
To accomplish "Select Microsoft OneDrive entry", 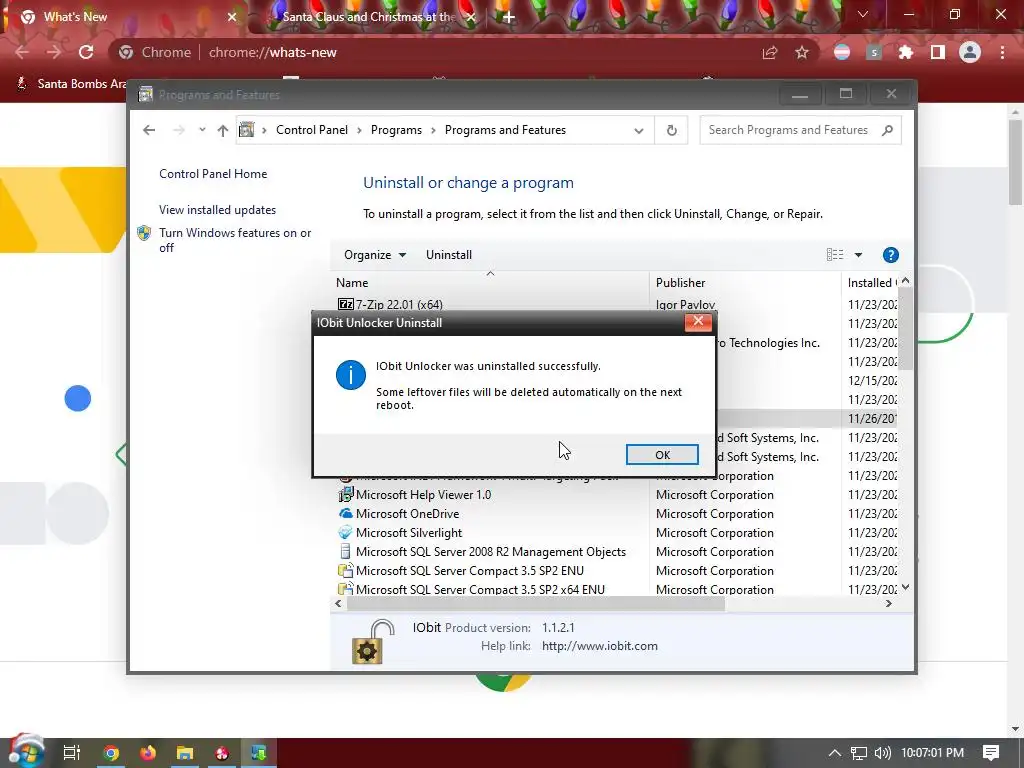I will (407, 513).
